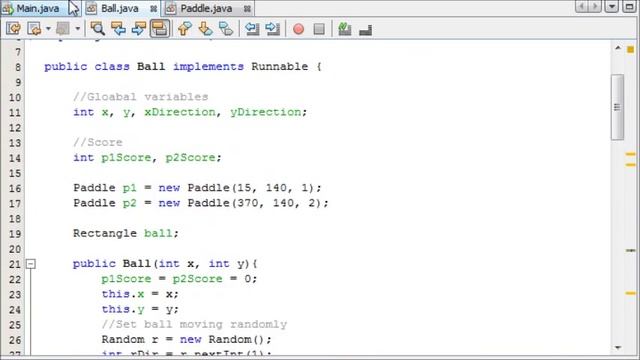Toggle Bookmark on current line

tap(226, 29)
